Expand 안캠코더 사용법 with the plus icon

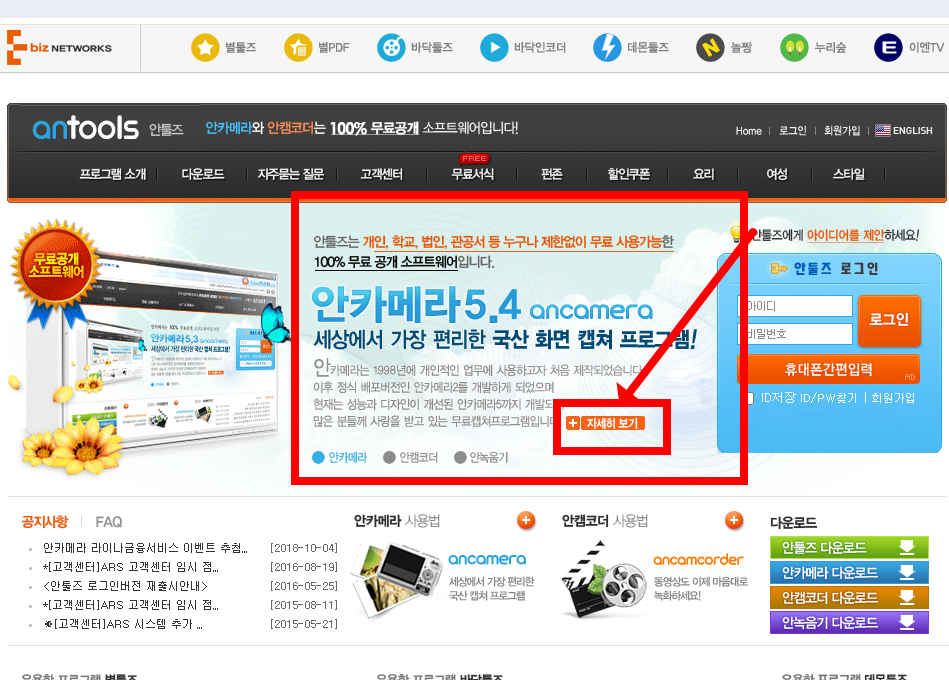734,521
